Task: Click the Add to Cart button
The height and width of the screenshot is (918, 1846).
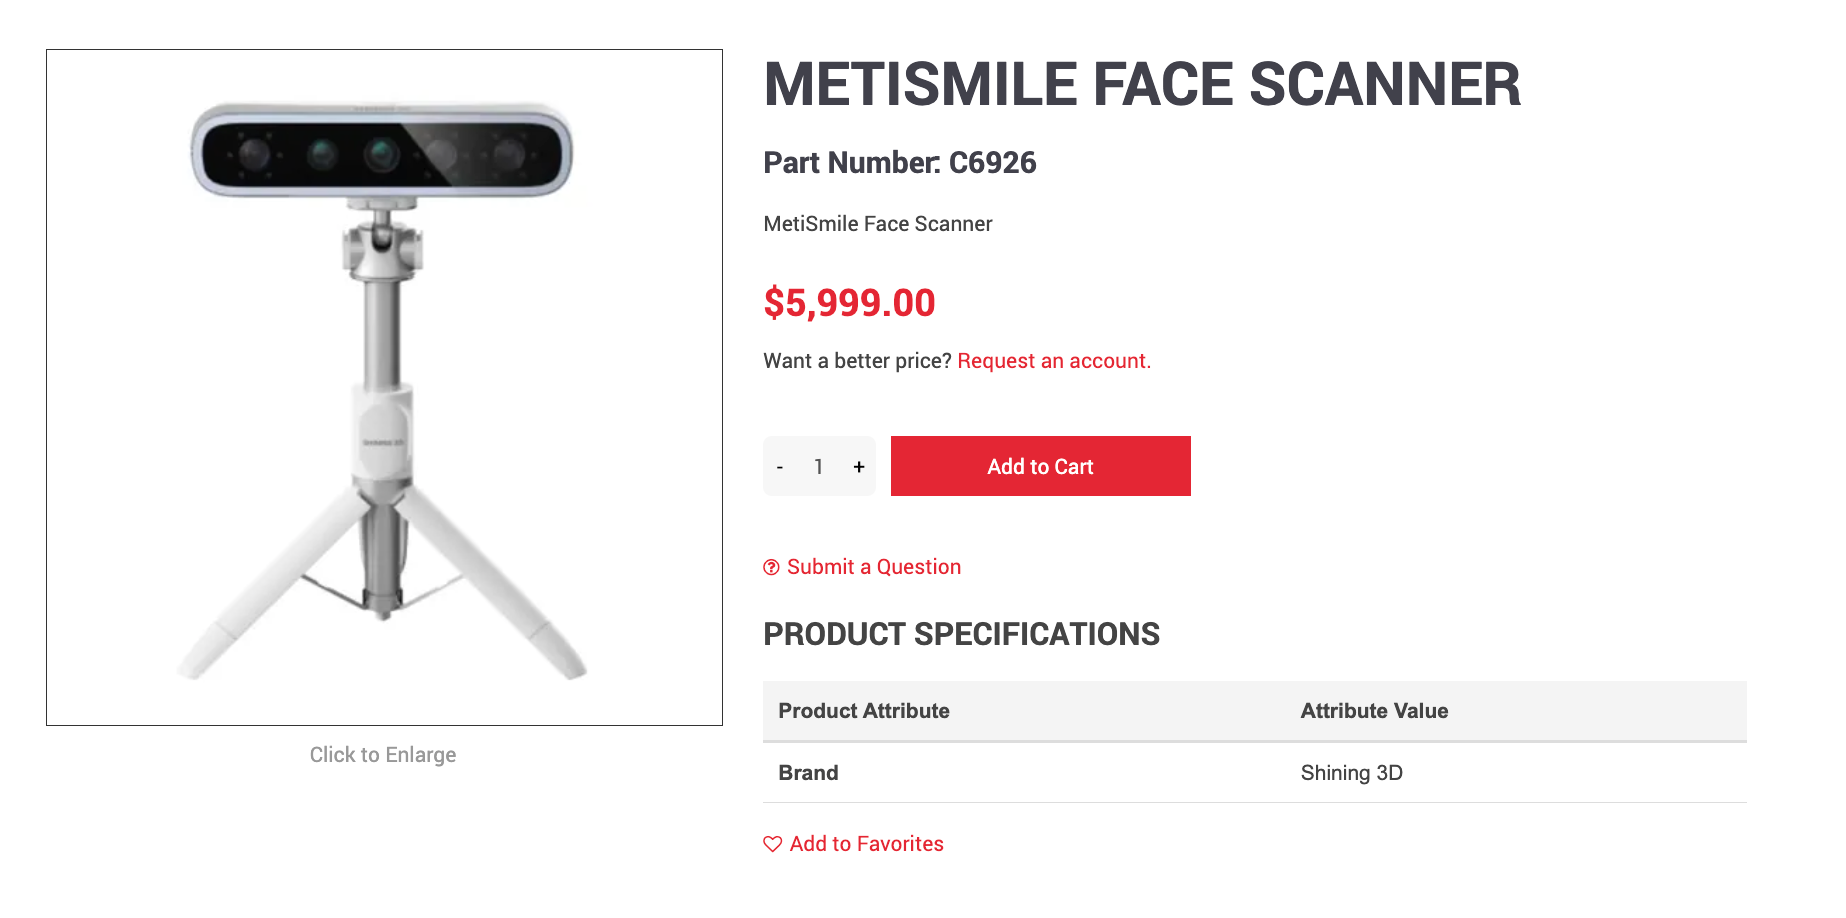Action: pos(1039,466)
